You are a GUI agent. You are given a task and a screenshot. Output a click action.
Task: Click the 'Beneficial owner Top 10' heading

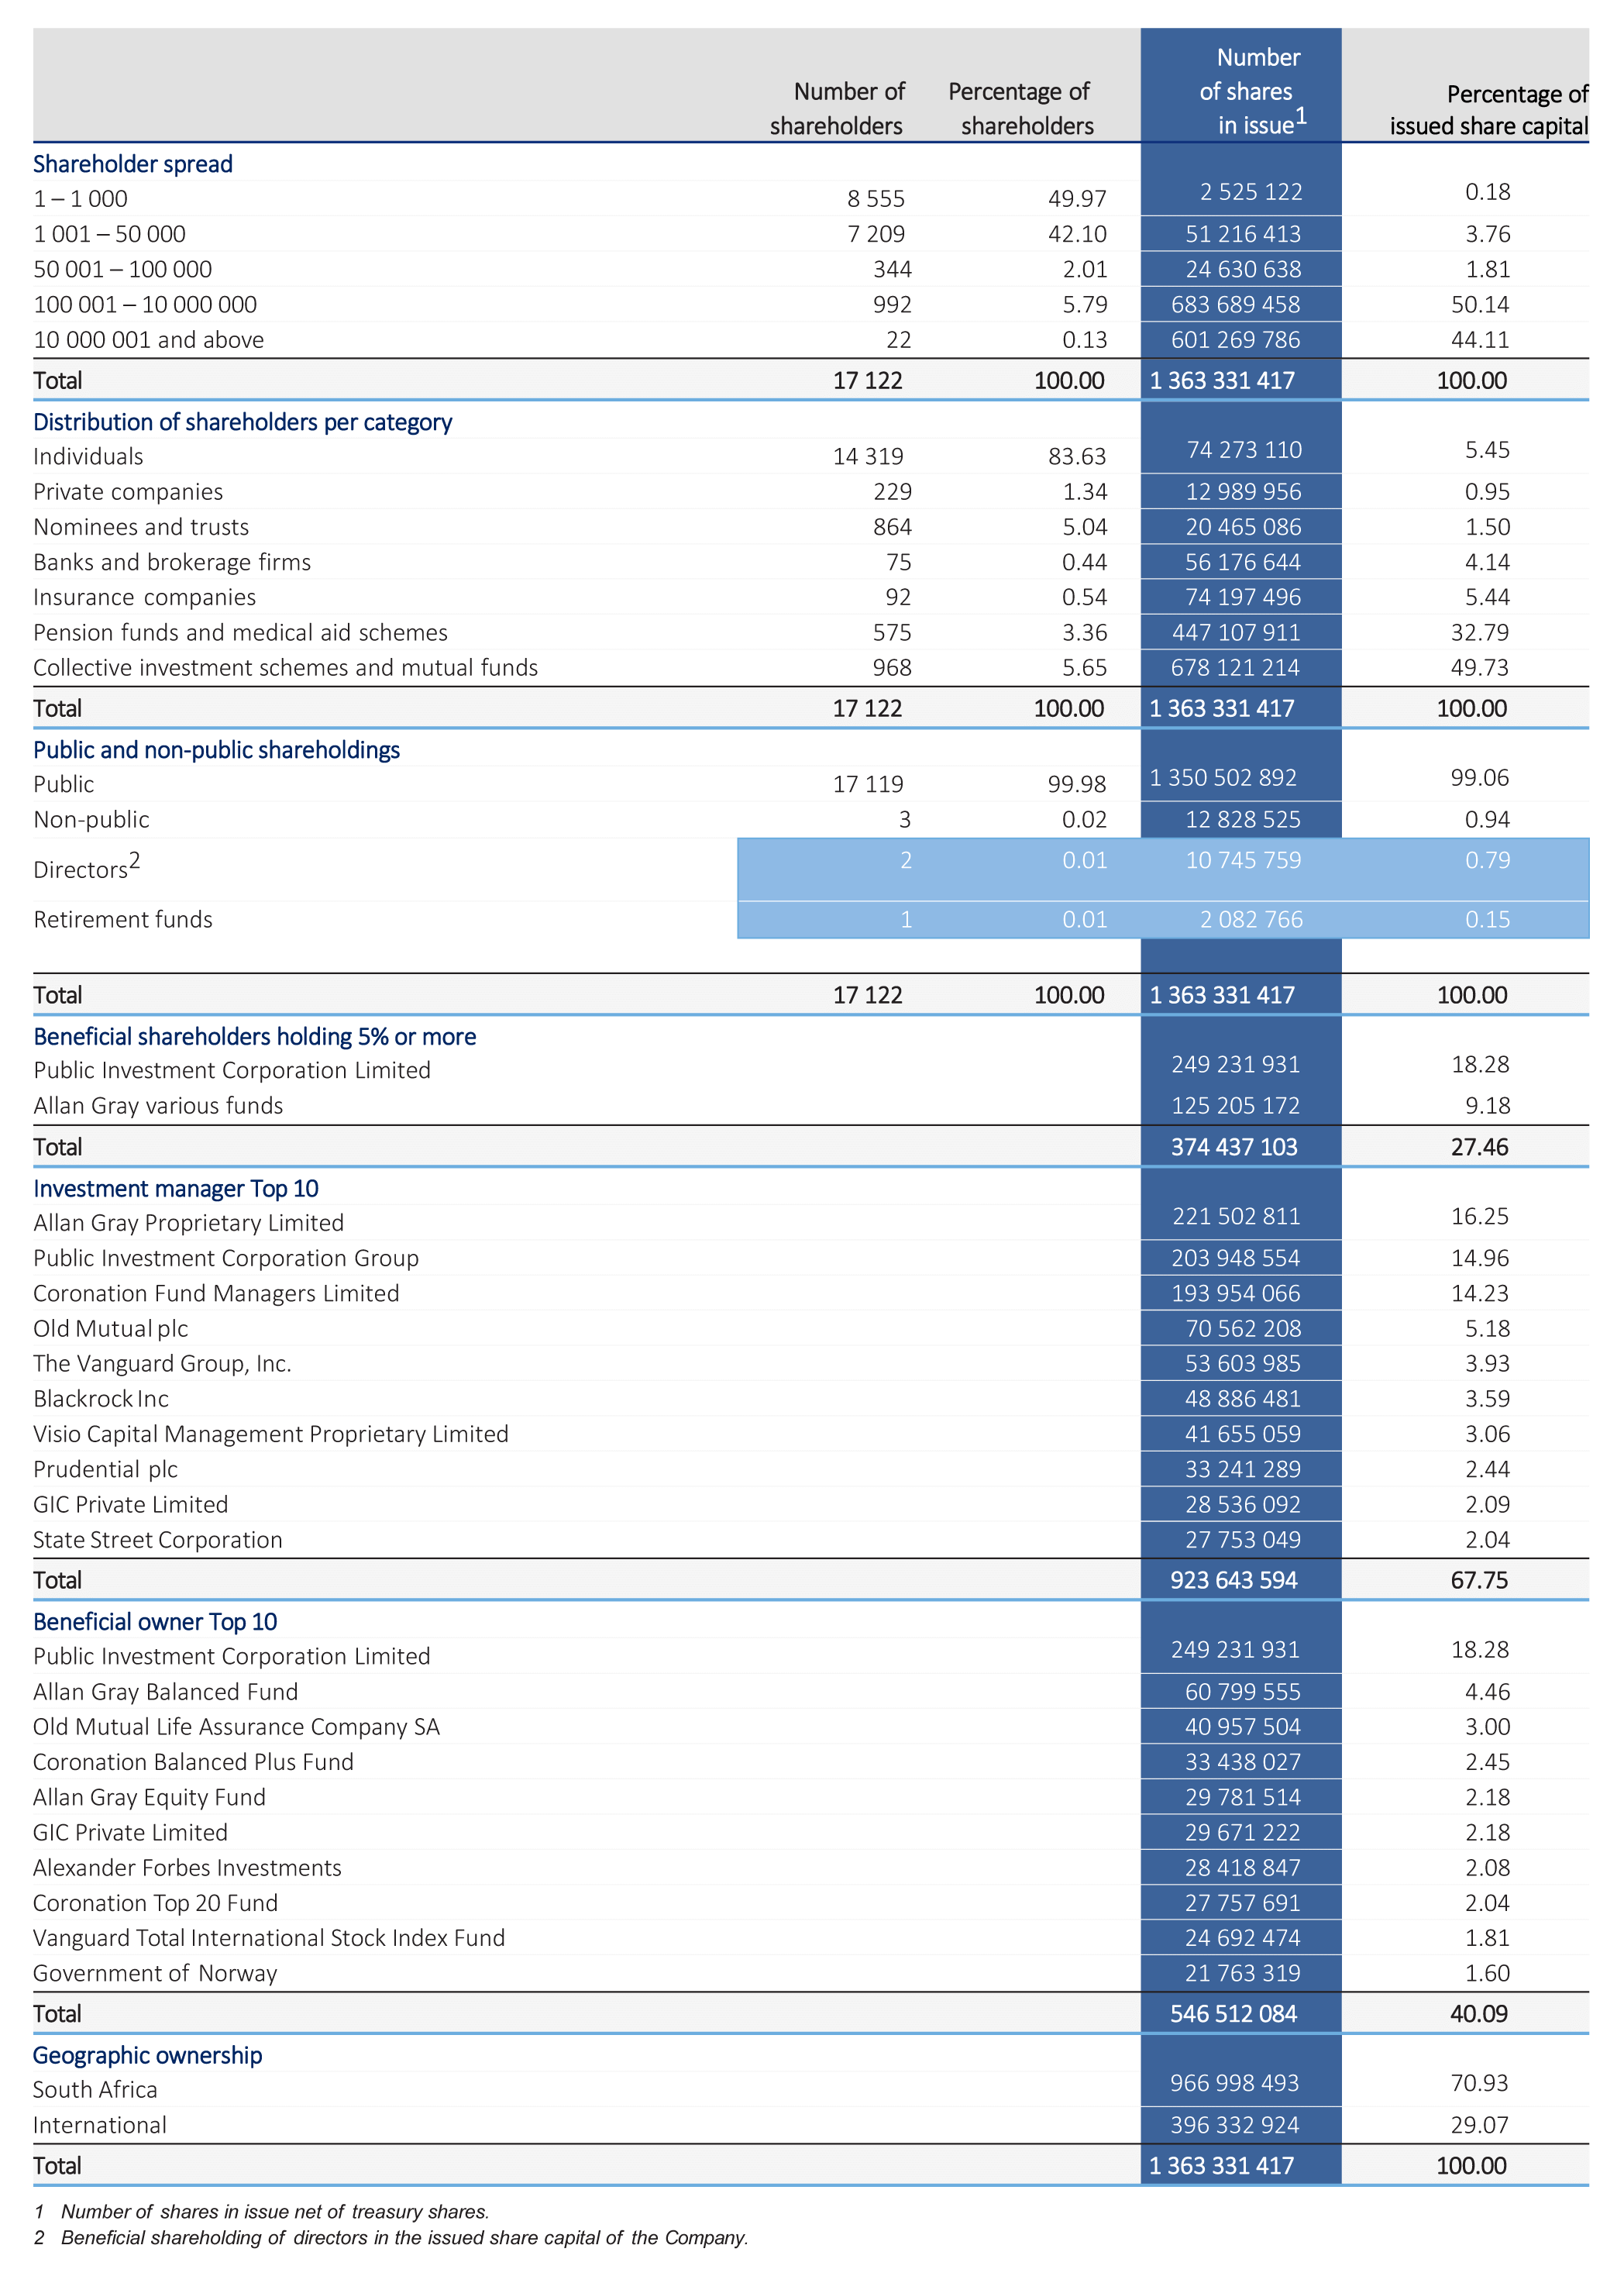tap(155, 1622)
